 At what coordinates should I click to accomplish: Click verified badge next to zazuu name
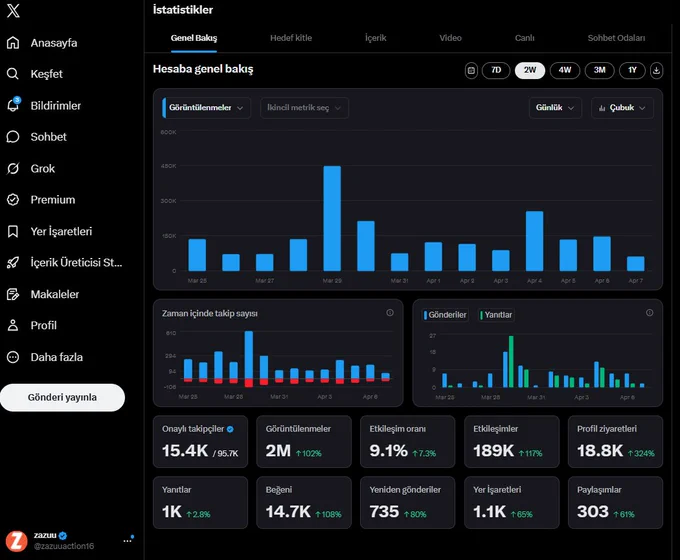coord(63,535)
